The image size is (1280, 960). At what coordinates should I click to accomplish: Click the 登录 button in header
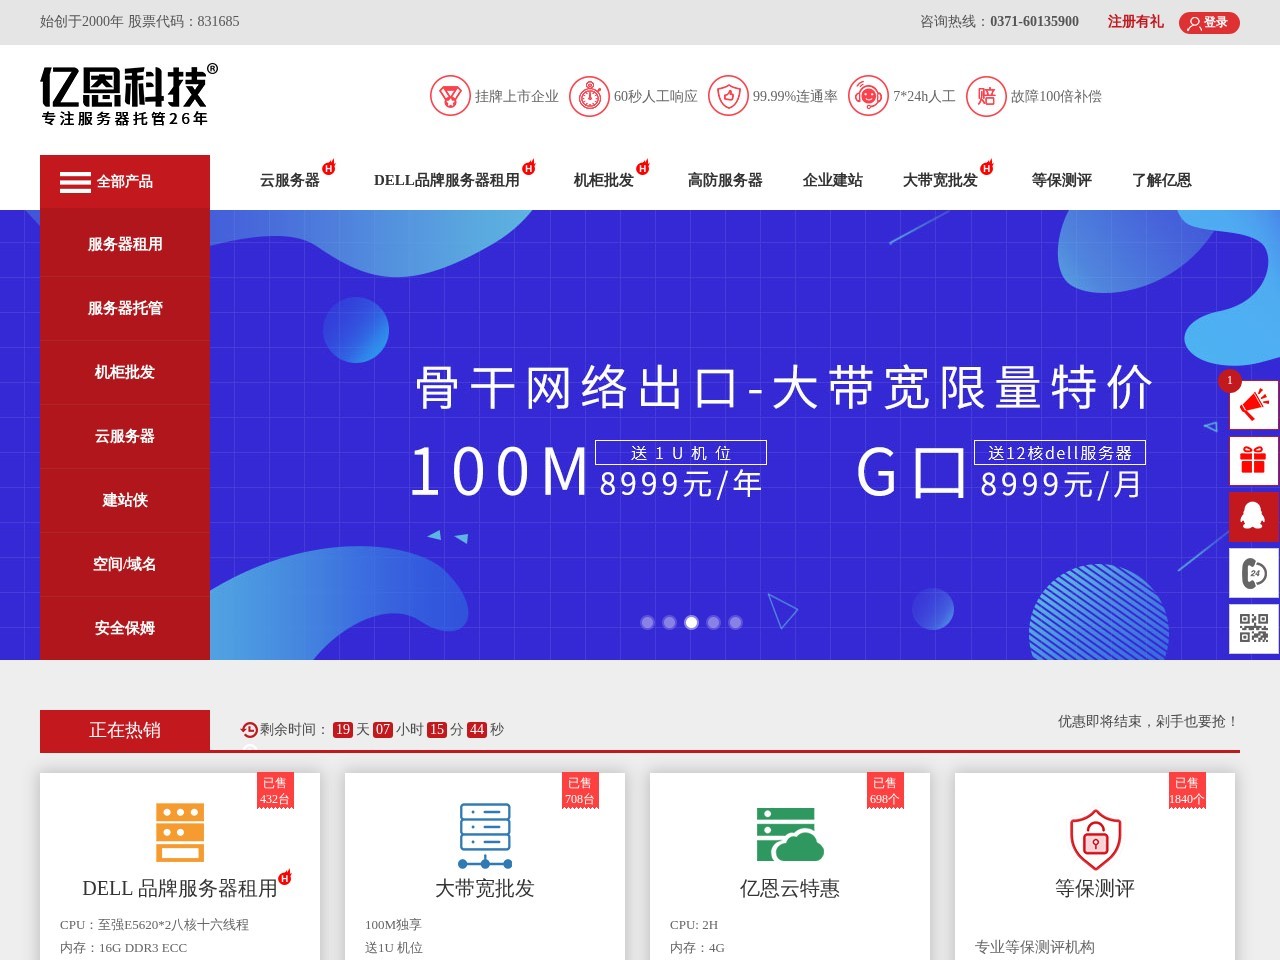click(1209, 22)
